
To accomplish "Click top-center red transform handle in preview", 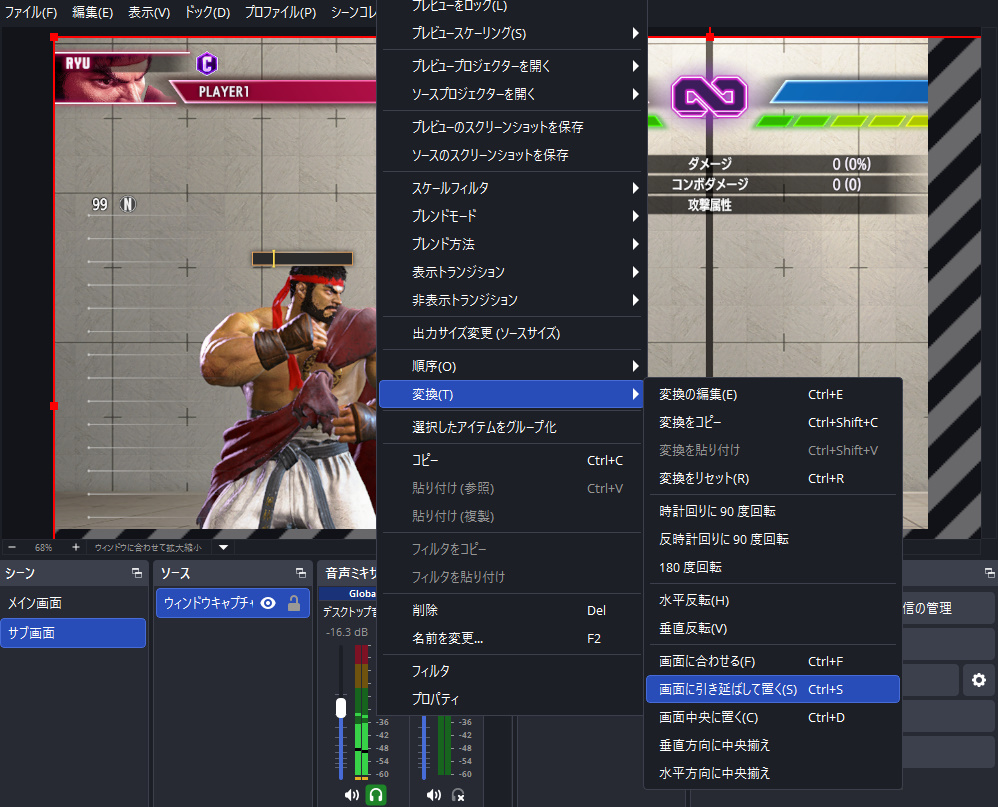I will (710, 37).
